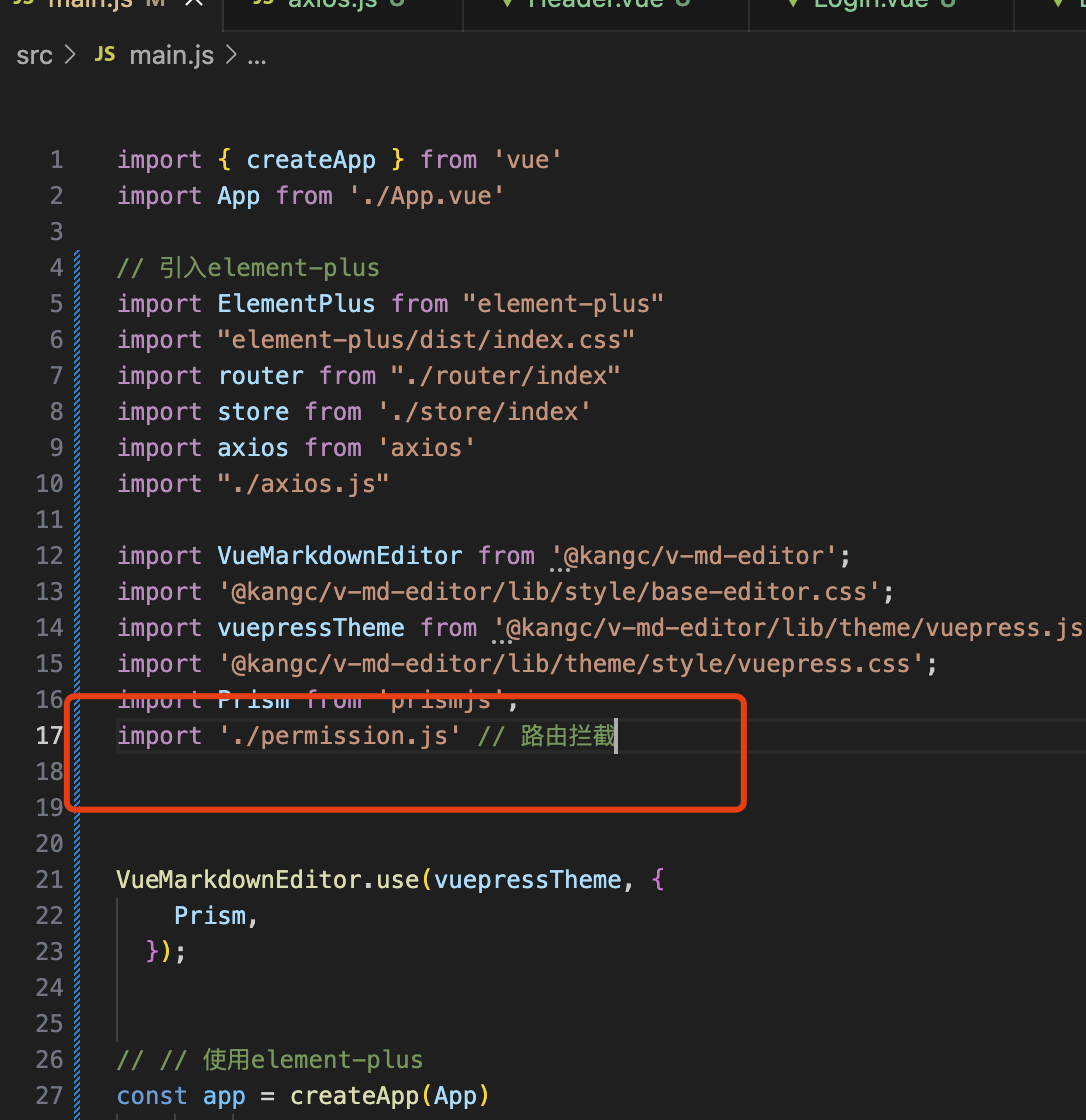Screen dimensions: 1086x1120
Task: Close the main.js editor tab
Action: (x=194, y=3)
